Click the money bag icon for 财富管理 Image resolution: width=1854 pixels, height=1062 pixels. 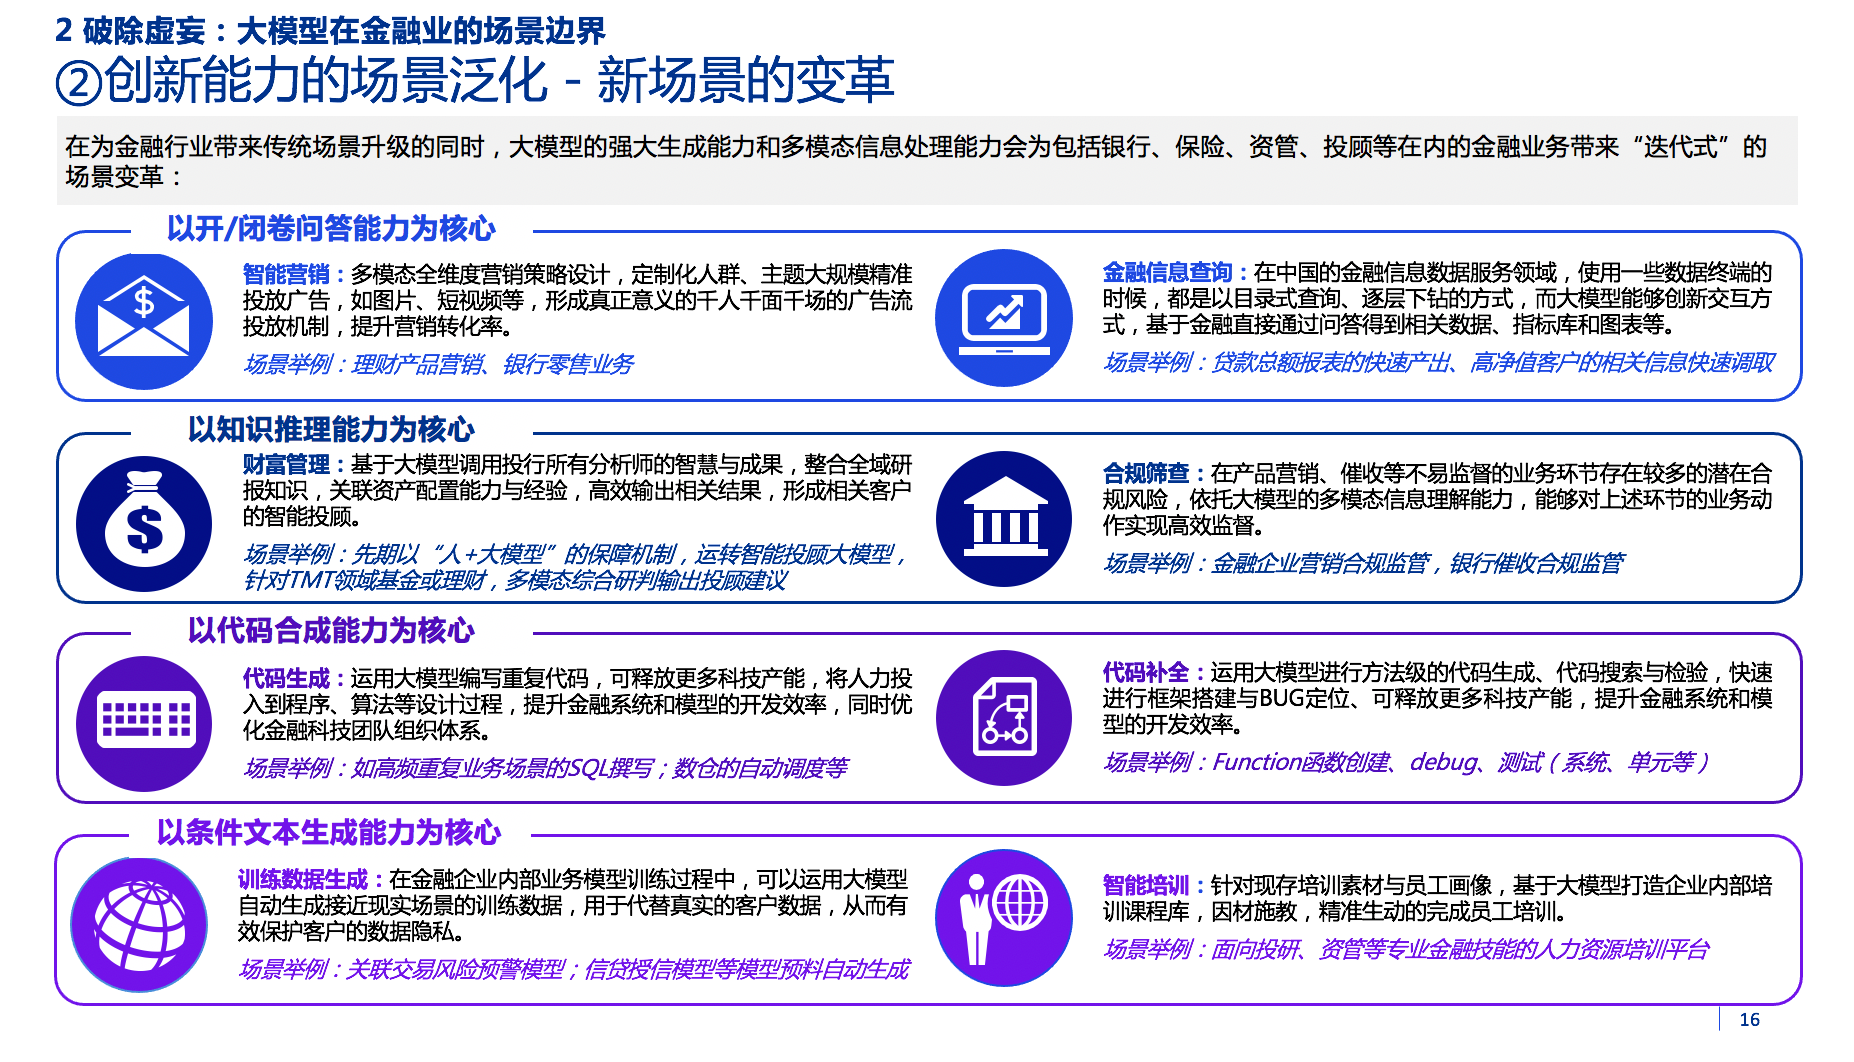pyautogui.click(x=144, y=524)
